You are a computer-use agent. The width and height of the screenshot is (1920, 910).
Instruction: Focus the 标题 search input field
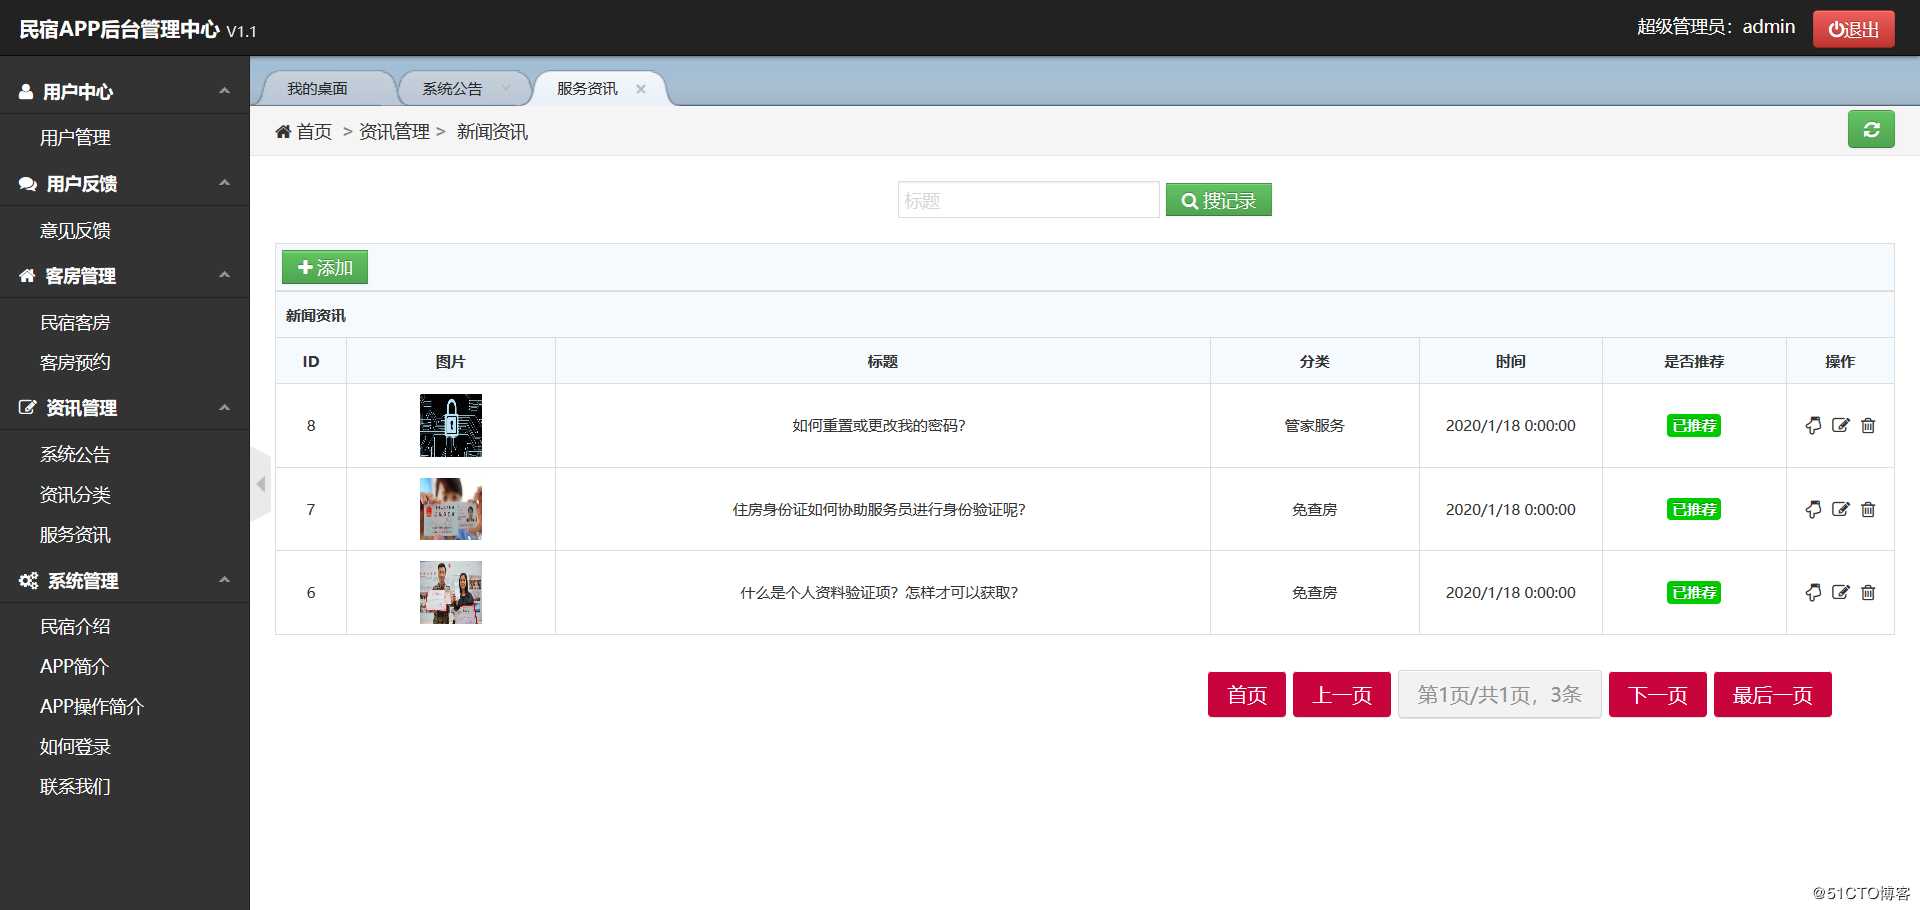coord(1028,200)
